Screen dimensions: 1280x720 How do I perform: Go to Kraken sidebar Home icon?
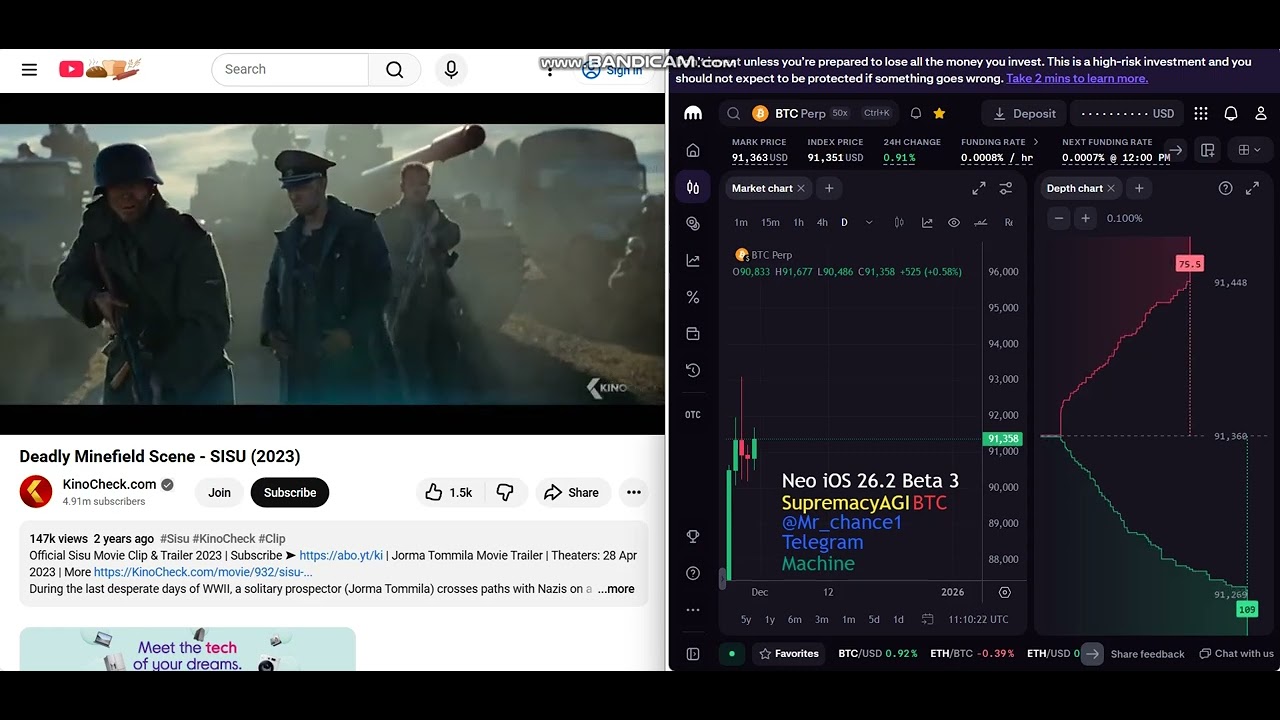tap(693, 150)
